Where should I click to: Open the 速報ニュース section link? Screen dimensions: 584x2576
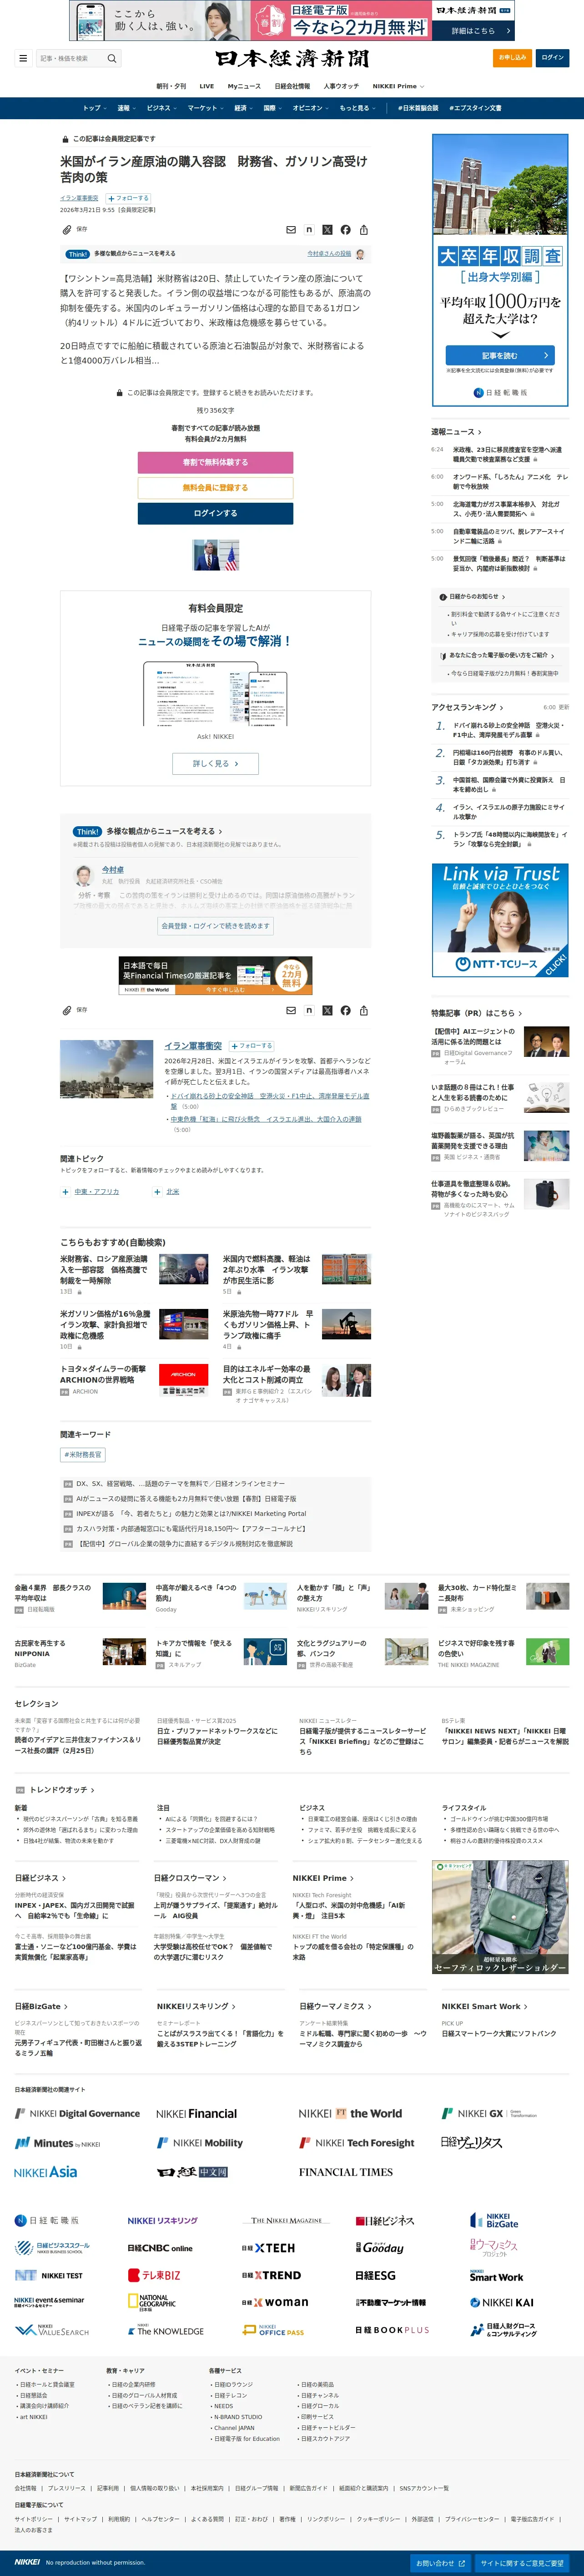tap(456, 432)
